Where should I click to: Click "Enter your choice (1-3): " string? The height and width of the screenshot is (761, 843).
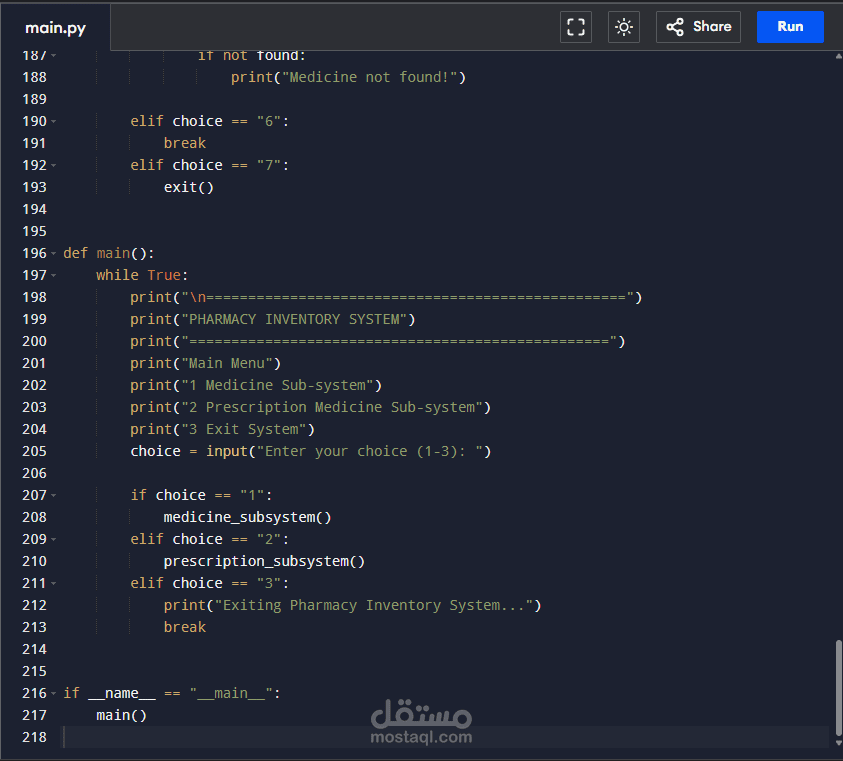370,451
